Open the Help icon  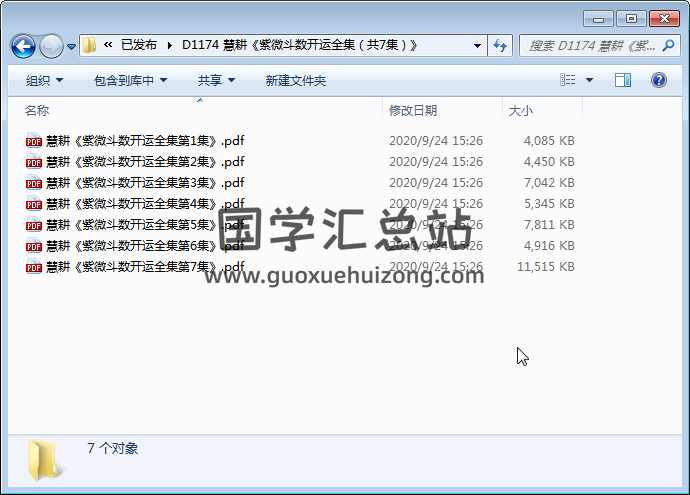659,80
